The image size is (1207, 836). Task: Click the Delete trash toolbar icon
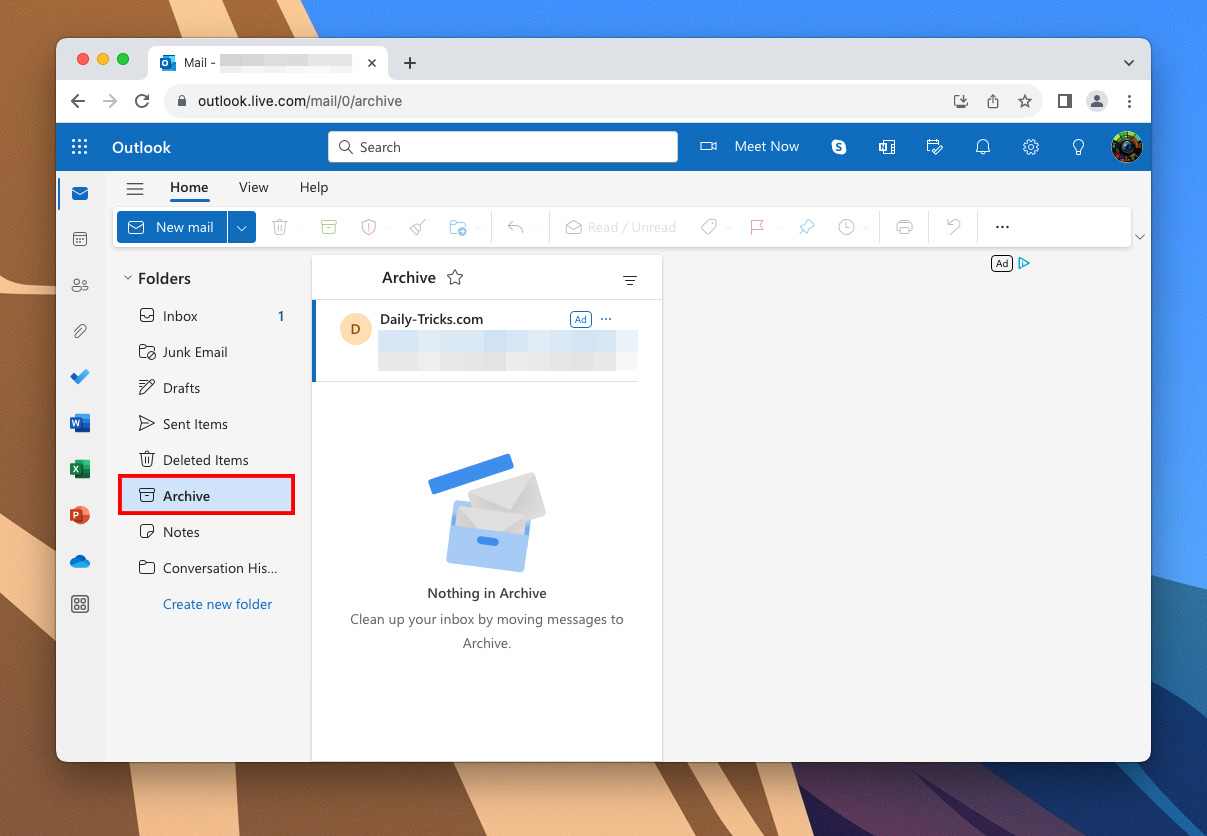pyautogui.click(x=280, y=227)
